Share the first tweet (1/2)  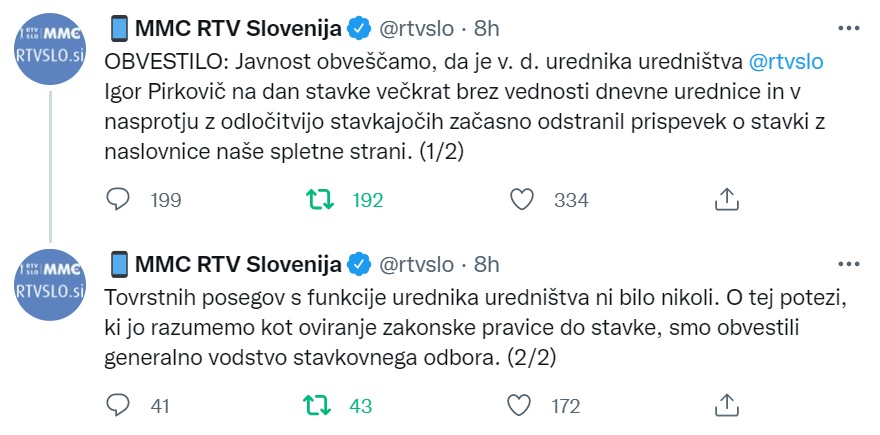726,200
